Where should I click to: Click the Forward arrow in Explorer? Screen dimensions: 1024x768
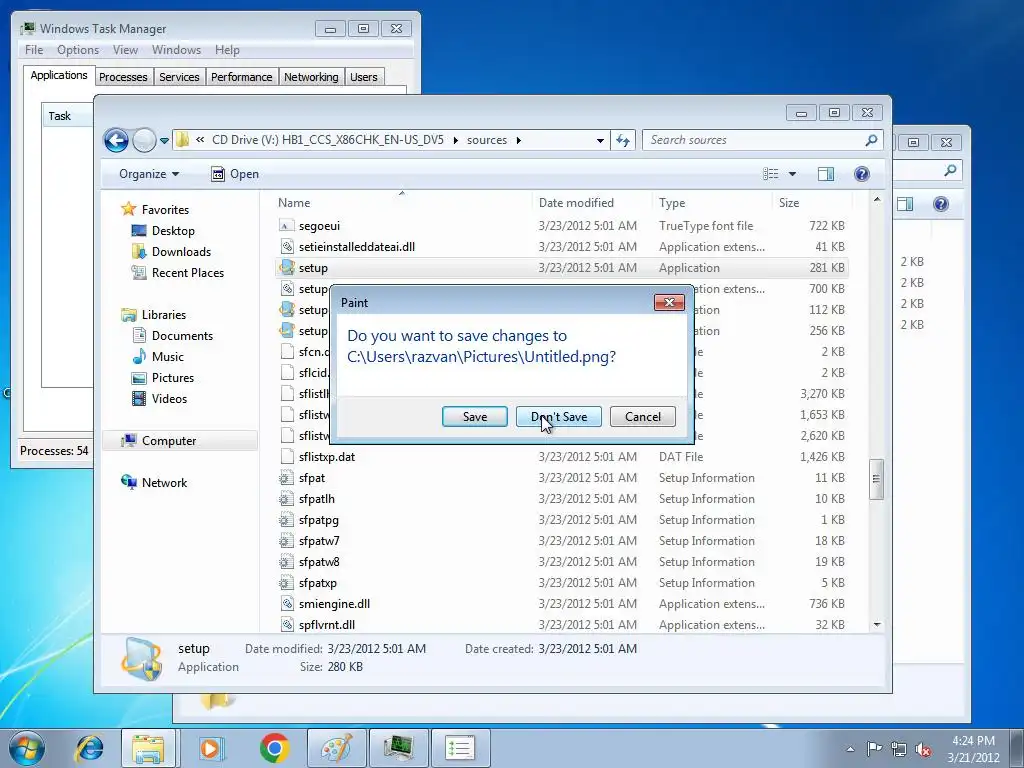[144, 140]
